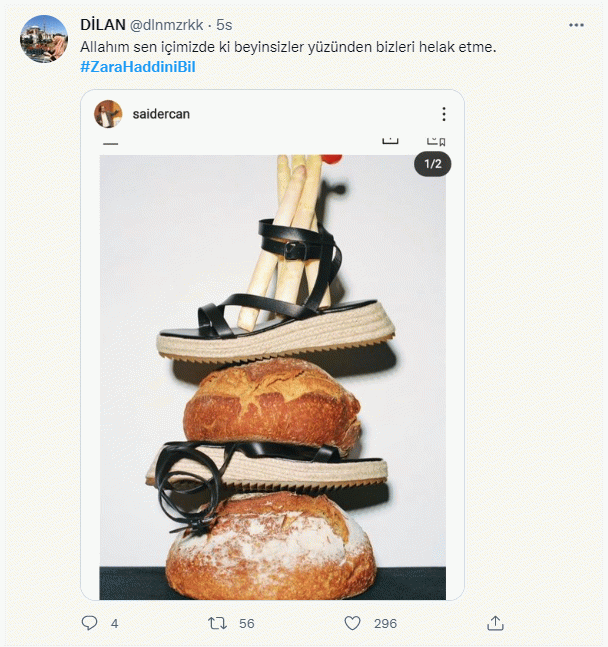Open the @dlnmzrkk handle
608x647 pixels.
pos(166,25)
